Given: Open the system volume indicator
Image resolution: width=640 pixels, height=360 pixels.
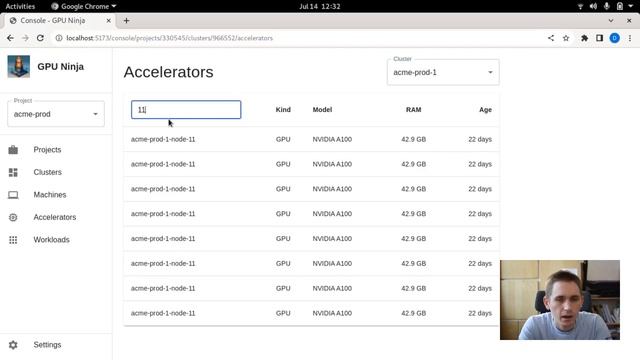Looking at the screenshot, I should point(593,6).
